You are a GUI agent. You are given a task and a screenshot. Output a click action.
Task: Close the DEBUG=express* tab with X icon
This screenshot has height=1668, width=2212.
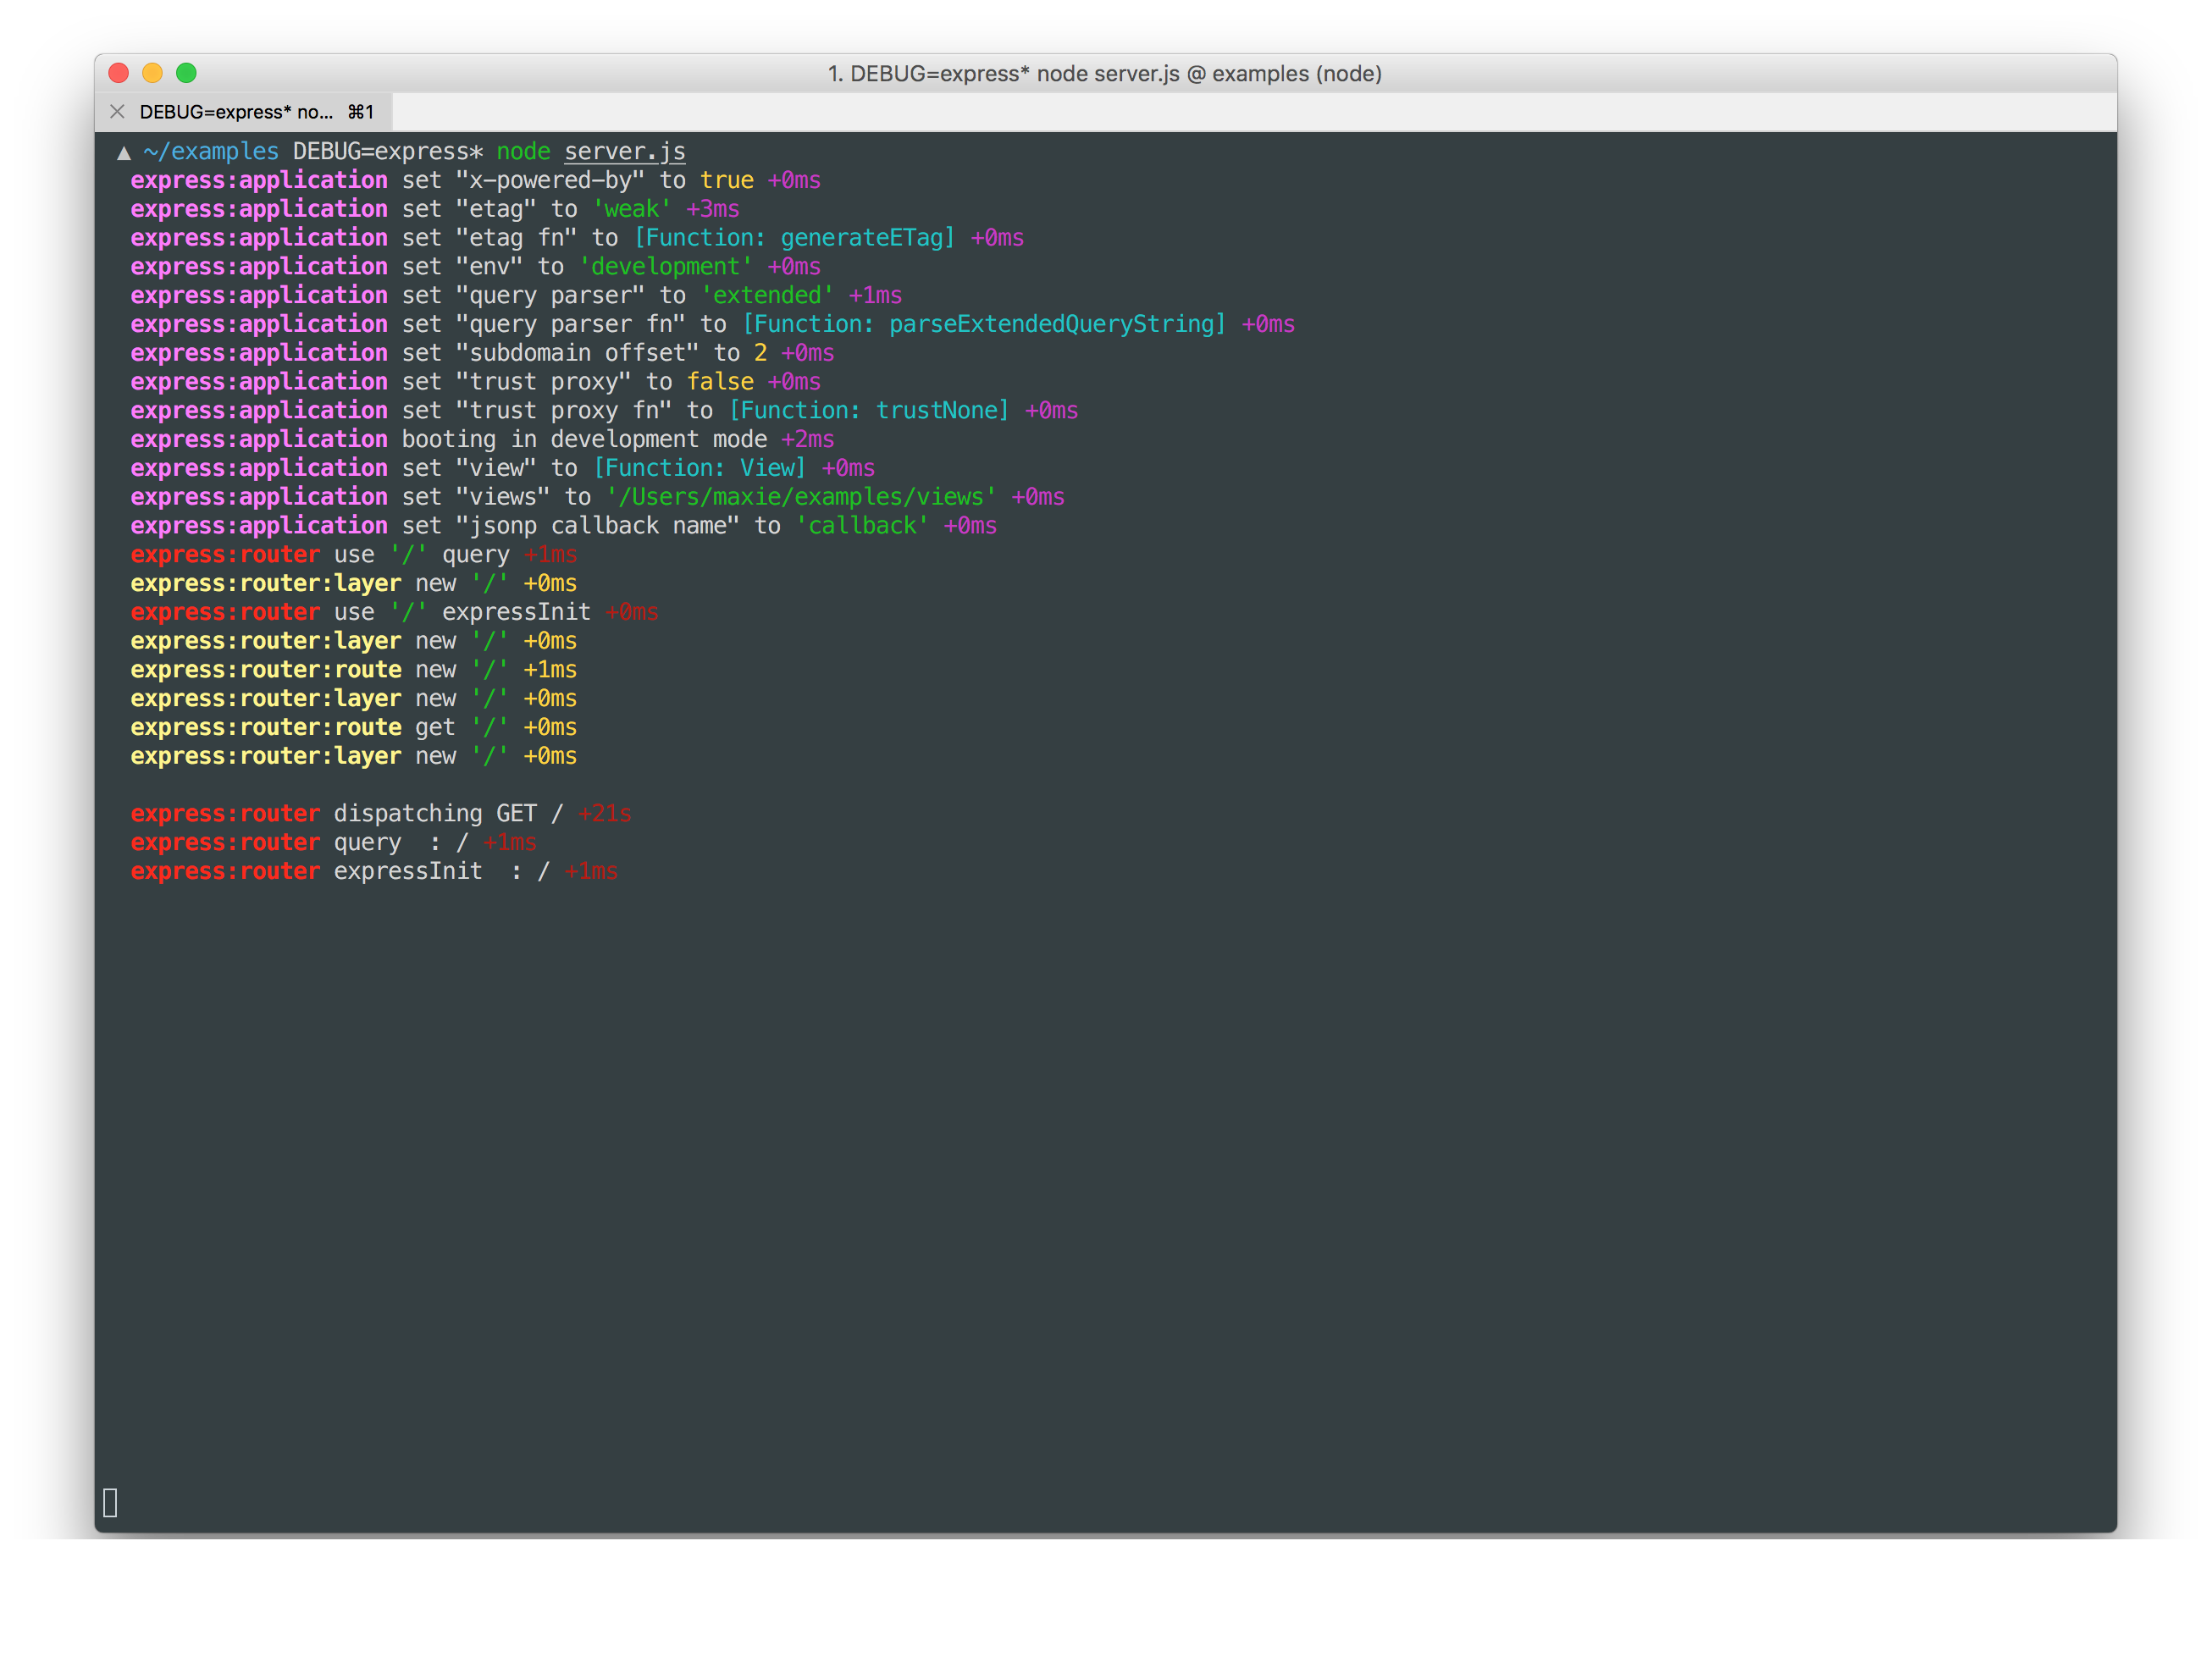pyautogui.click(x=117, y=112)
